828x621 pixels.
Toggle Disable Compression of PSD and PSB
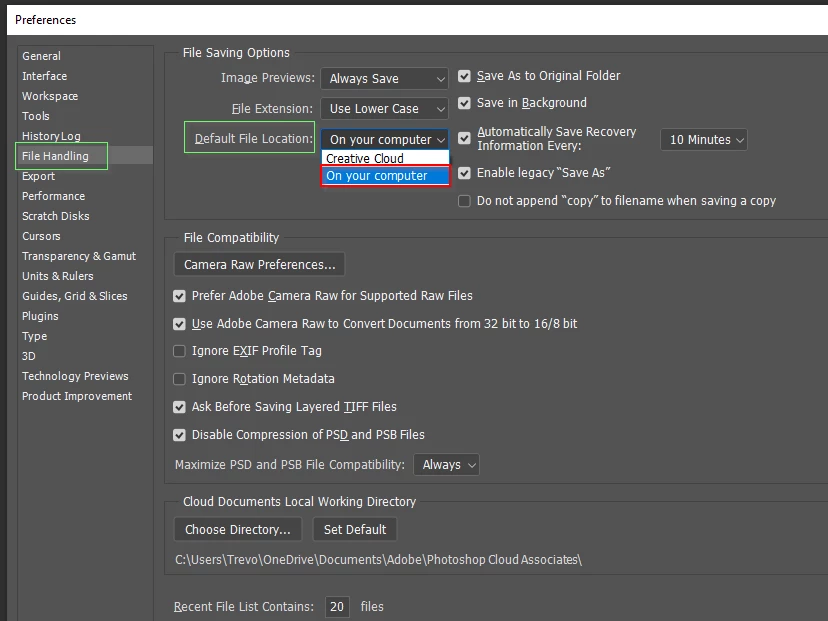point(180,435)
